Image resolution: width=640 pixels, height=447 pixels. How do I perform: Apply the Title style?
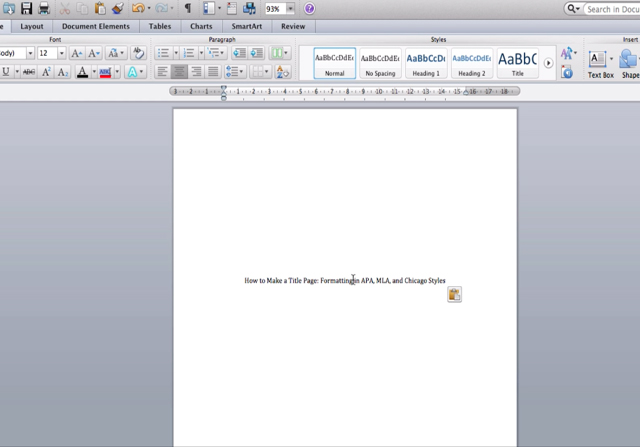(518, 63)
